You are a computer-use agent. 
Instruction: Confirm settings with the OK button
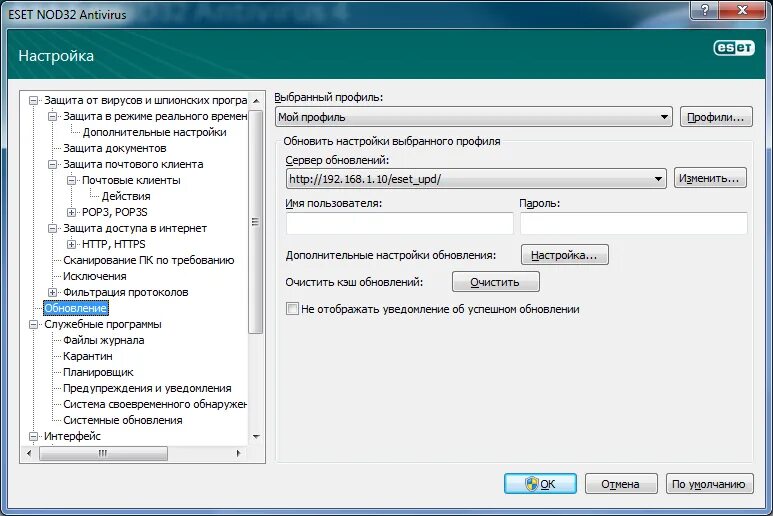pyautogui.click(x=540, y=484)
